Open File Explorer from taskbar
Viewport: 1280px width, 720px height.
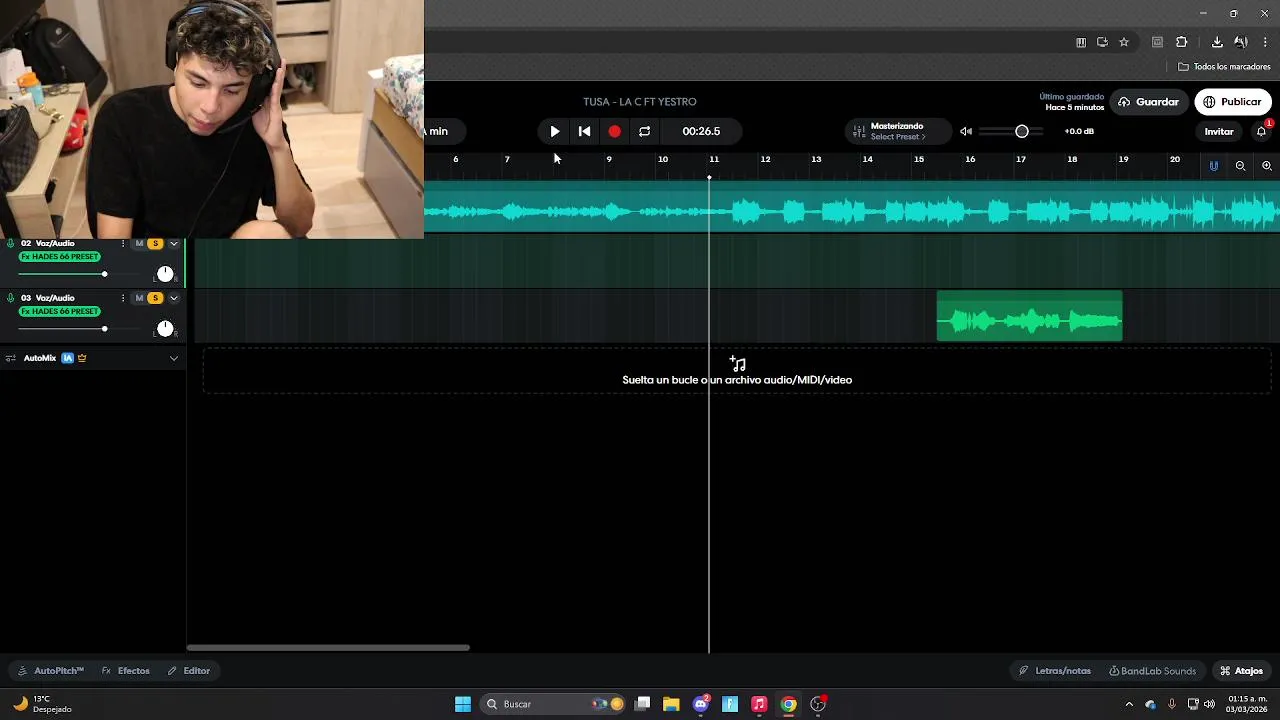pos(671,704)
